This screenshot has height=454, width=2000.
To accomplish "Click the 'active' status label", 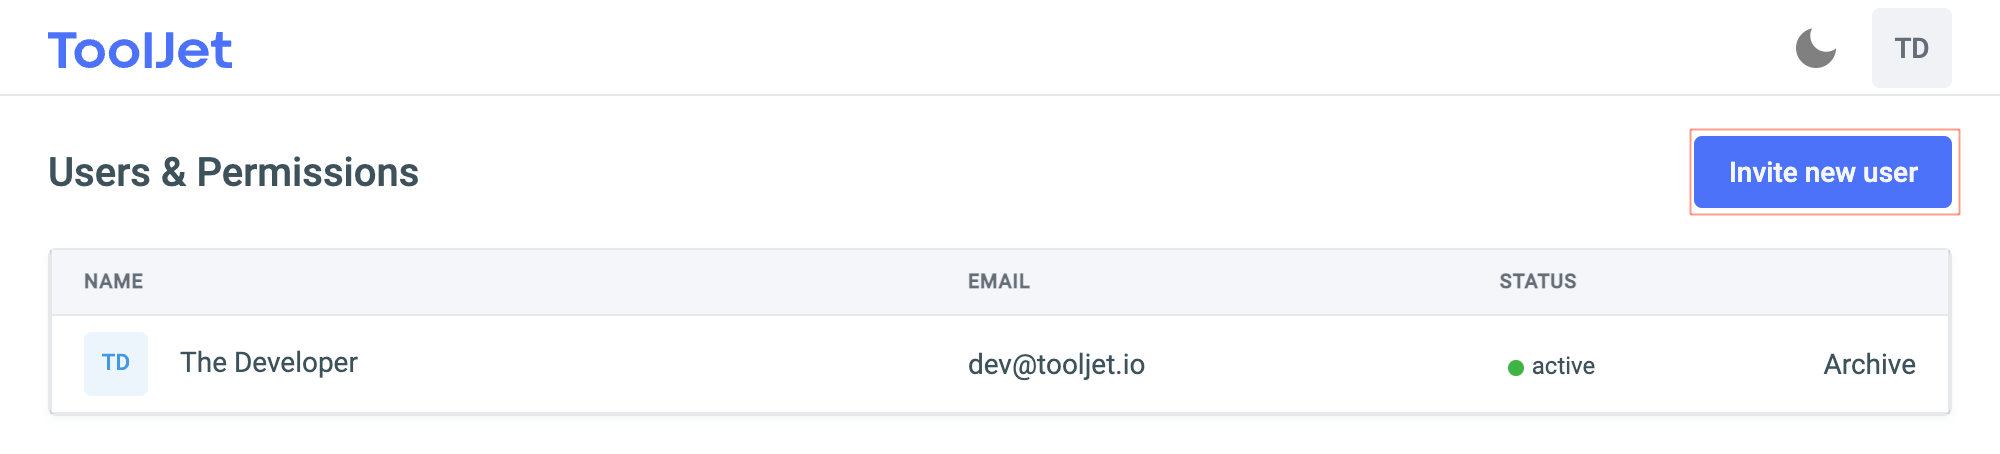I will [1563, 366].
